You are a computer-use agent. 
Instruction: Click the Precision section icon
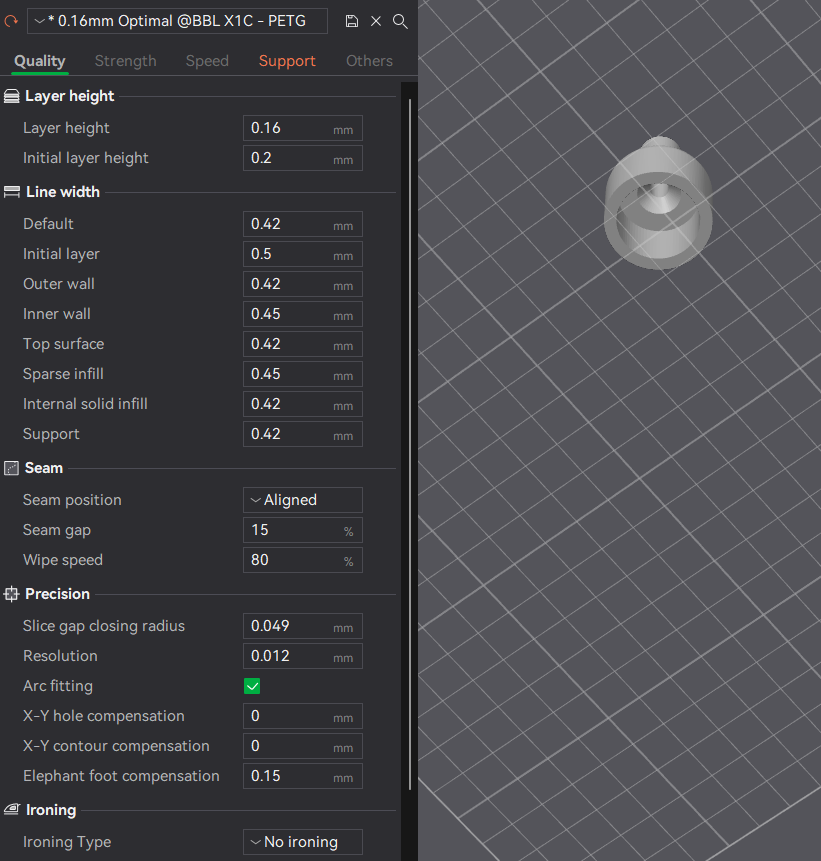[12, 594]
